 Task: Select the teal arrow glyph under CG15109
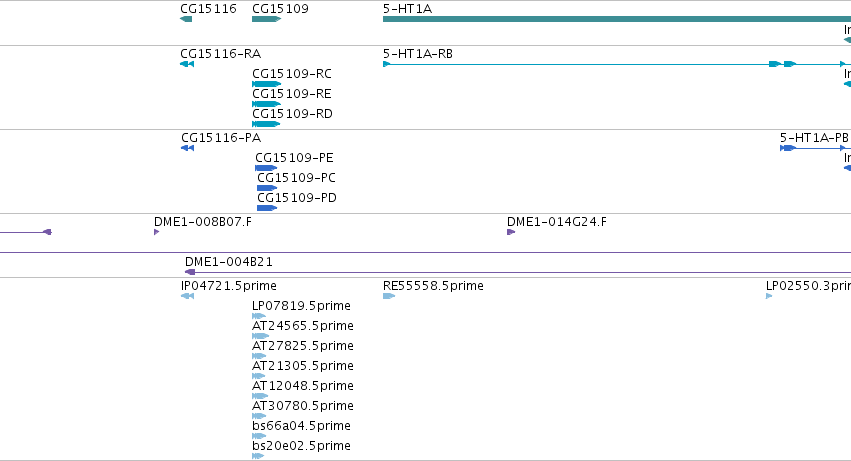(x=266, y=19)
